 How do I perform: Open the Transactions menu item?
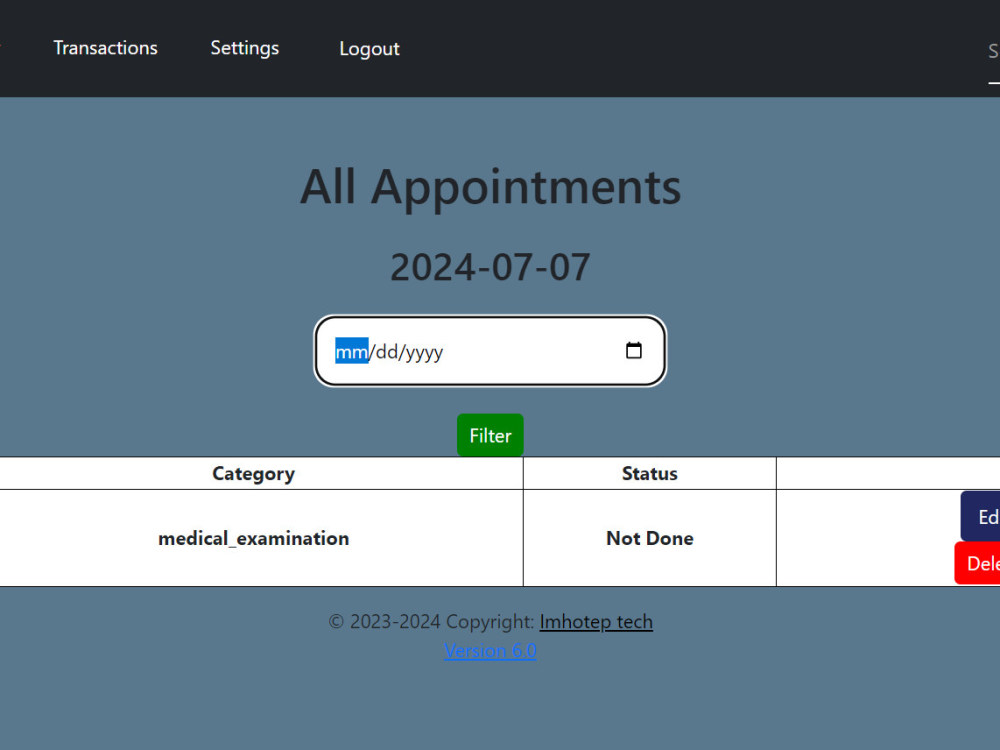pos(105,48)
